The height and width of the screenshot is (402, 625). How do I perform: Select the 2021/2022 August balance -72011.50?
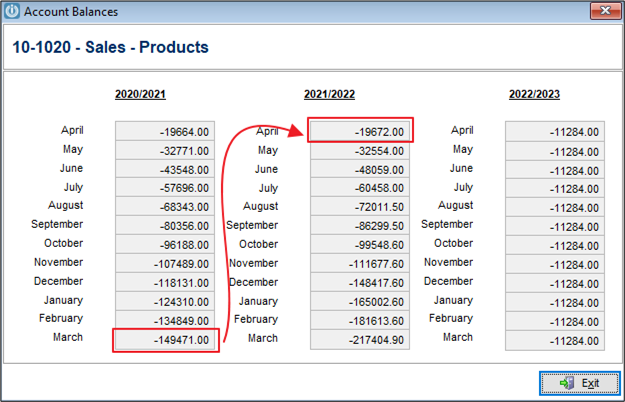click(360, 207)
